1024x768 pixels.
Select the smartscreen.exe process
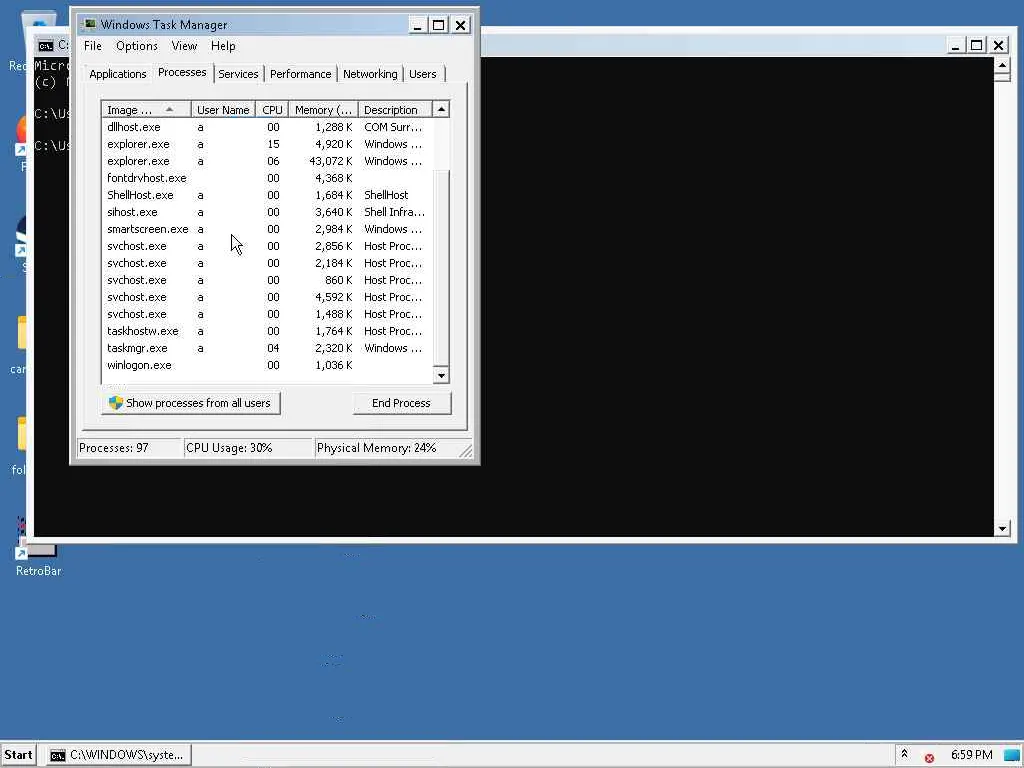[x=267, y=229]
